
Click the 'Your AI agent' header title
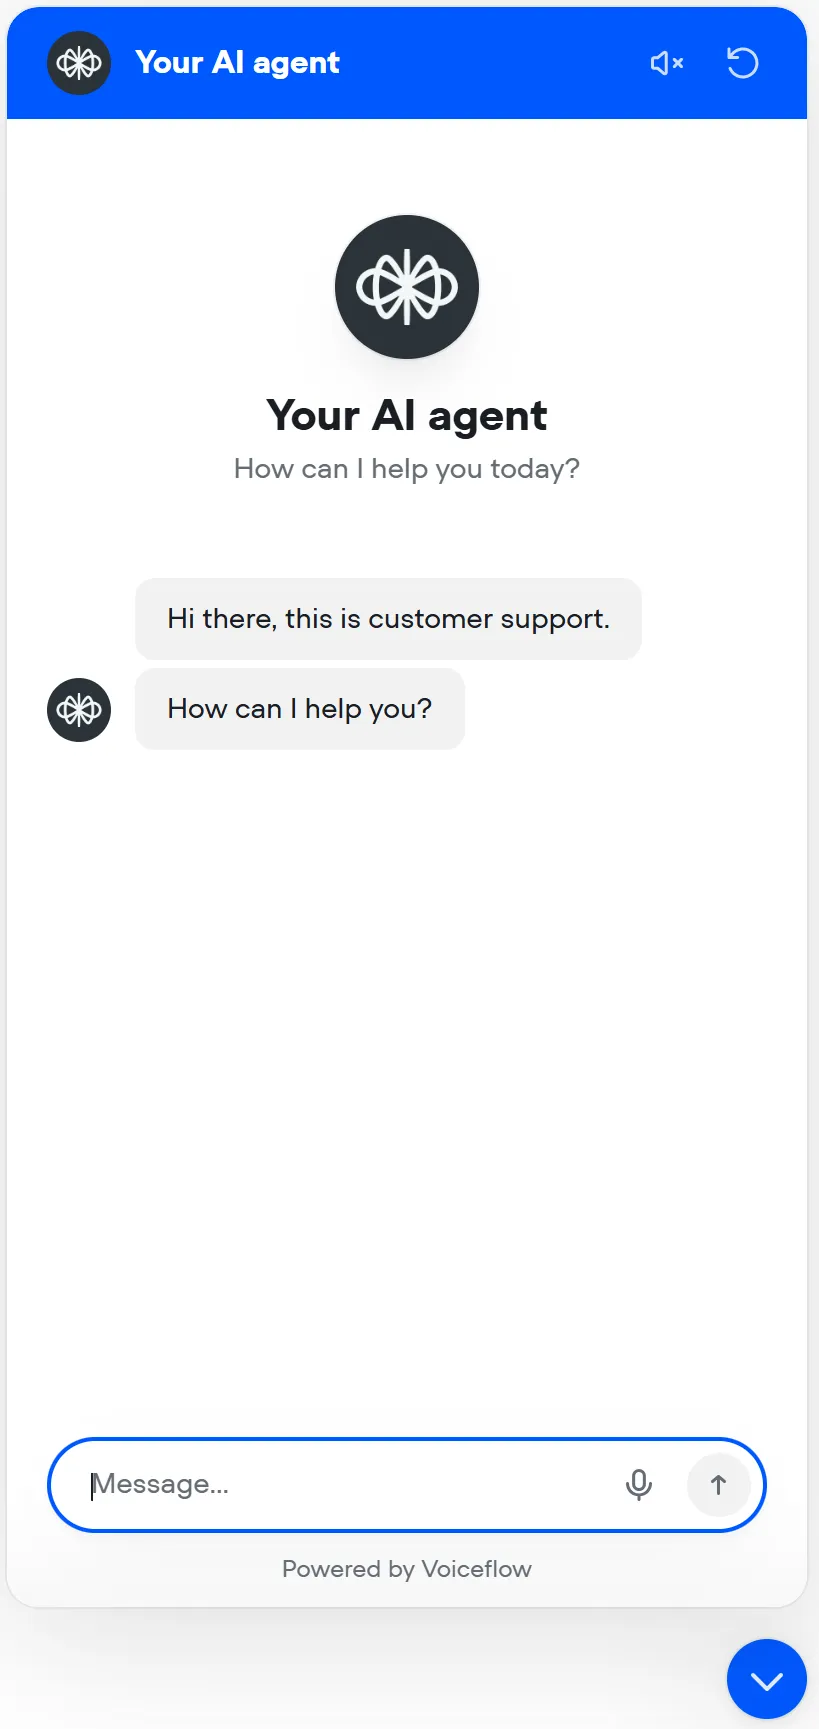click(238, 63)
